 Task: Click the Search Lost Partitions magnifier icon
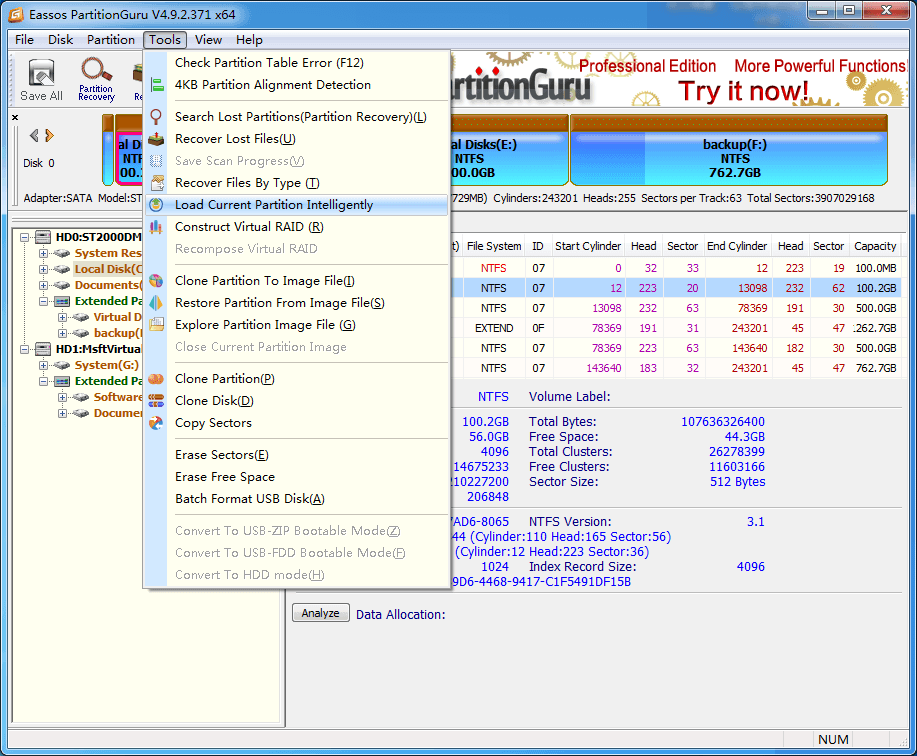click(156, 116)
